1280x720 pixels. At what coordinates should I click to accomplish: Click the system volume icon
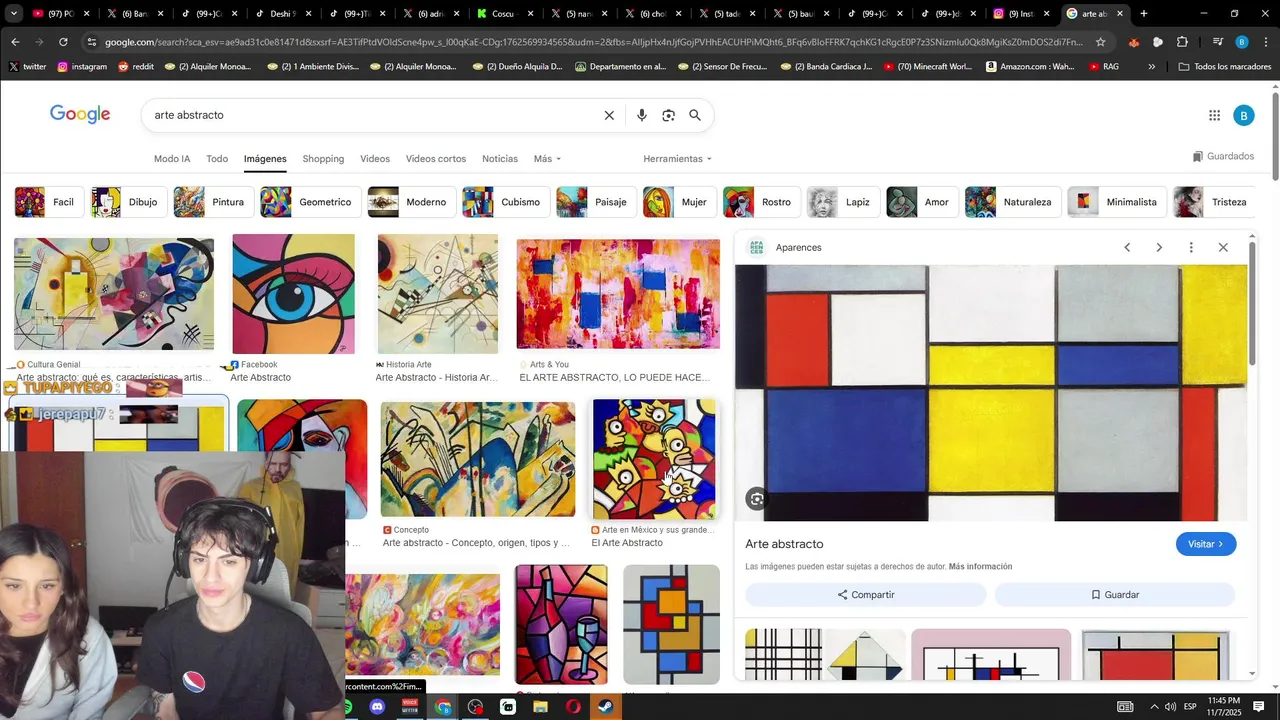click(1171, 707)
